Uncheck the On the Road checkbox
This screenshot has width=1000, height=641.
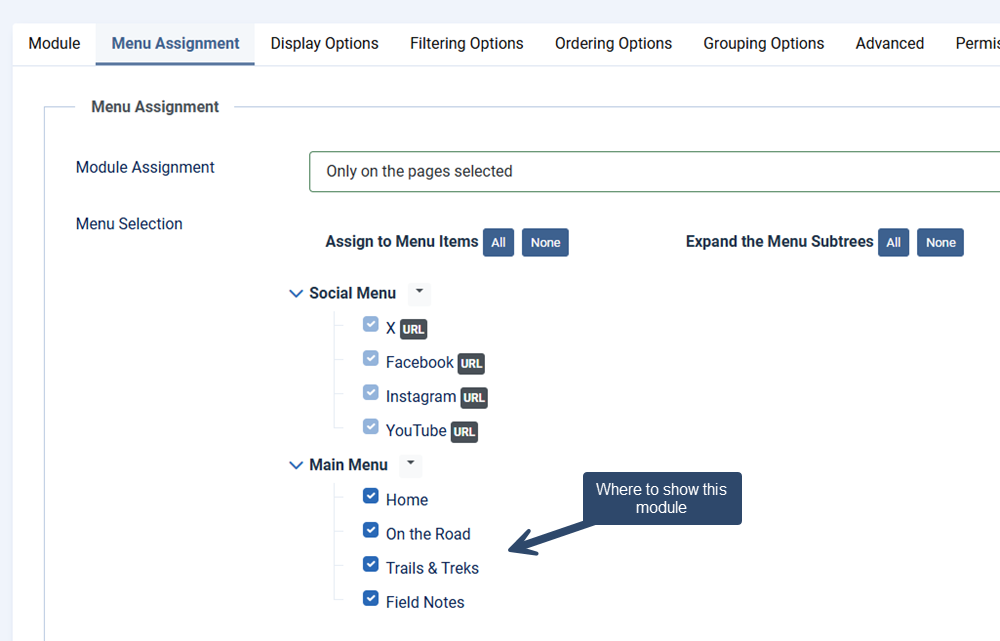pyautogui.click(x=371, y=530)
